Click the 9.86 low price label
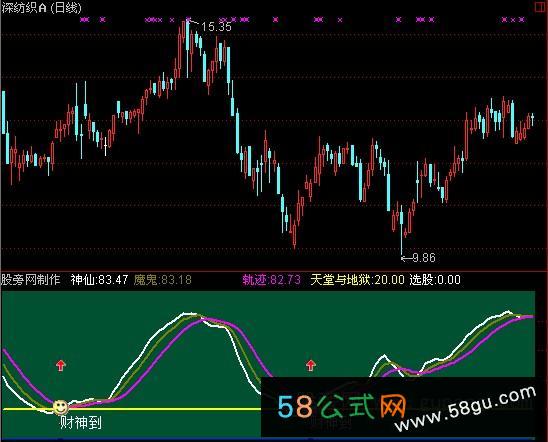Image resolution: width=548 pixels, height=442 pixels. (x=424, y=258)
